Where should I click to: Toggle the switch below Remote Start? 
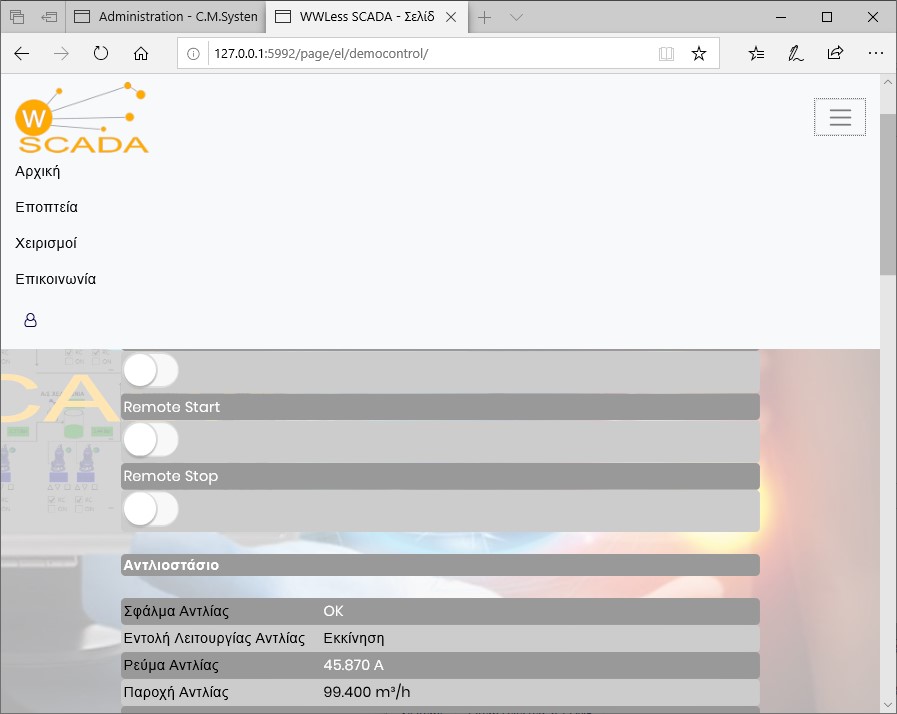click(150, 439)
